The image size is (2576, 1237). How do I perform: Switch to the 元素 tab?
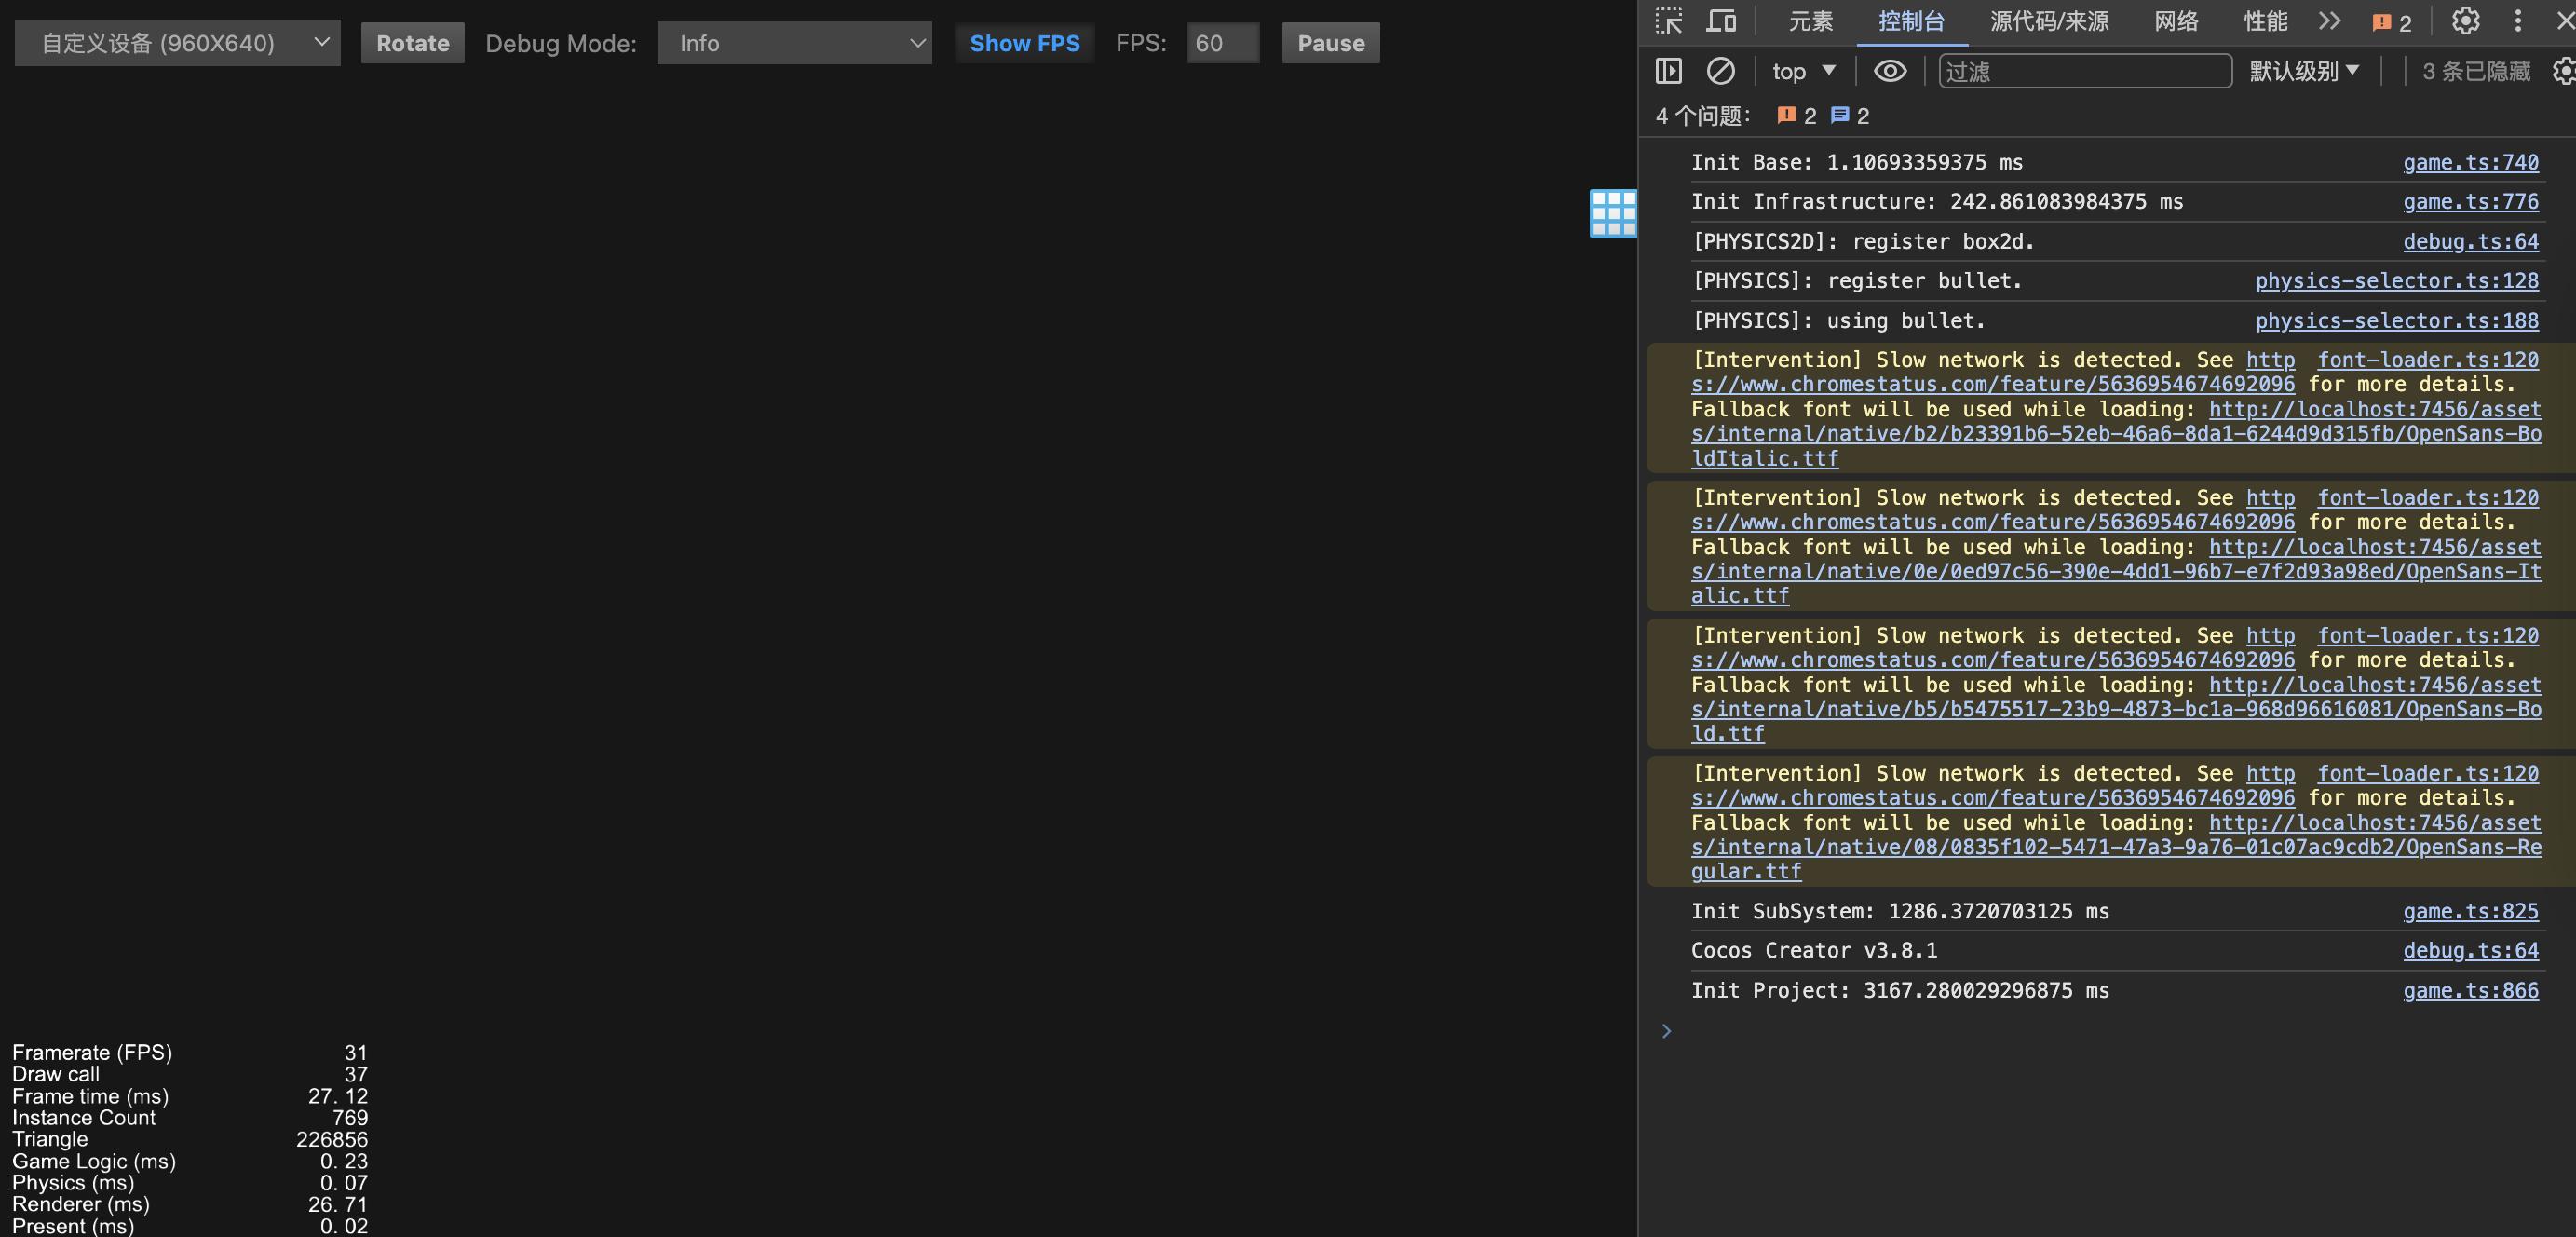(x=1810, y=21)
